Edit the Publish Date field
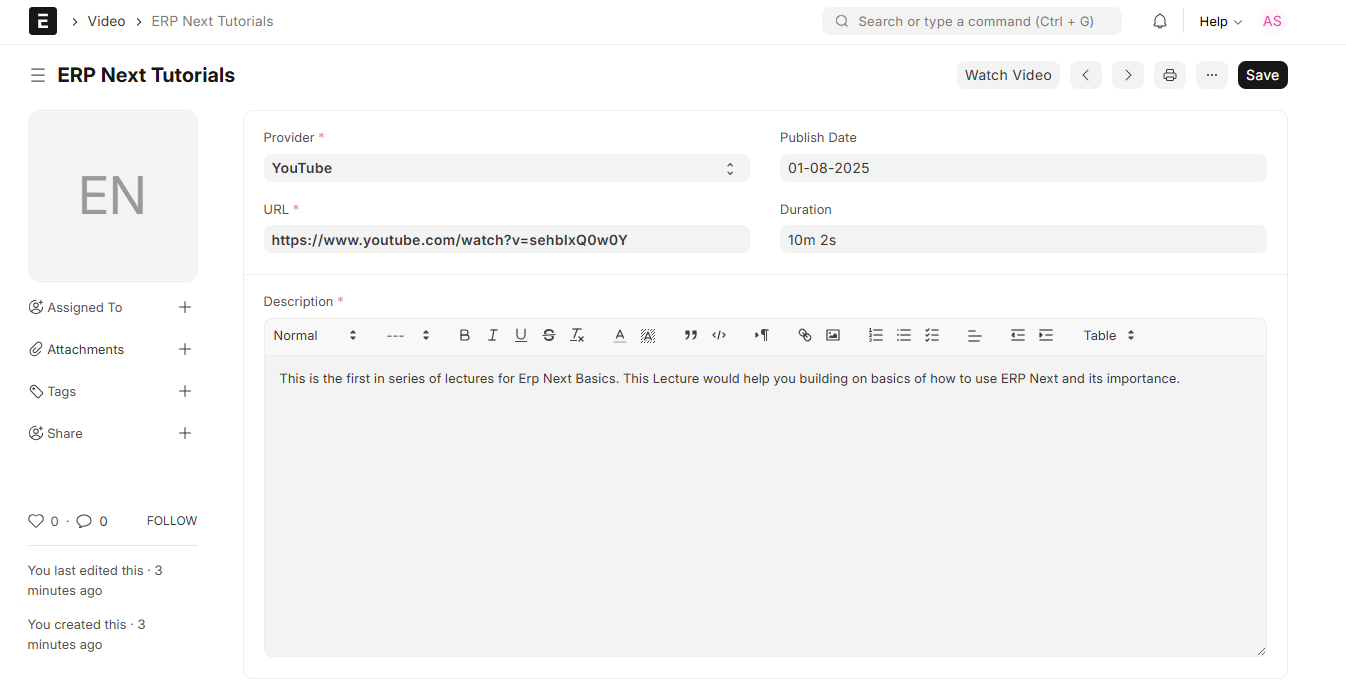The image size is (1346, 697). click(x=1023, y=168)
